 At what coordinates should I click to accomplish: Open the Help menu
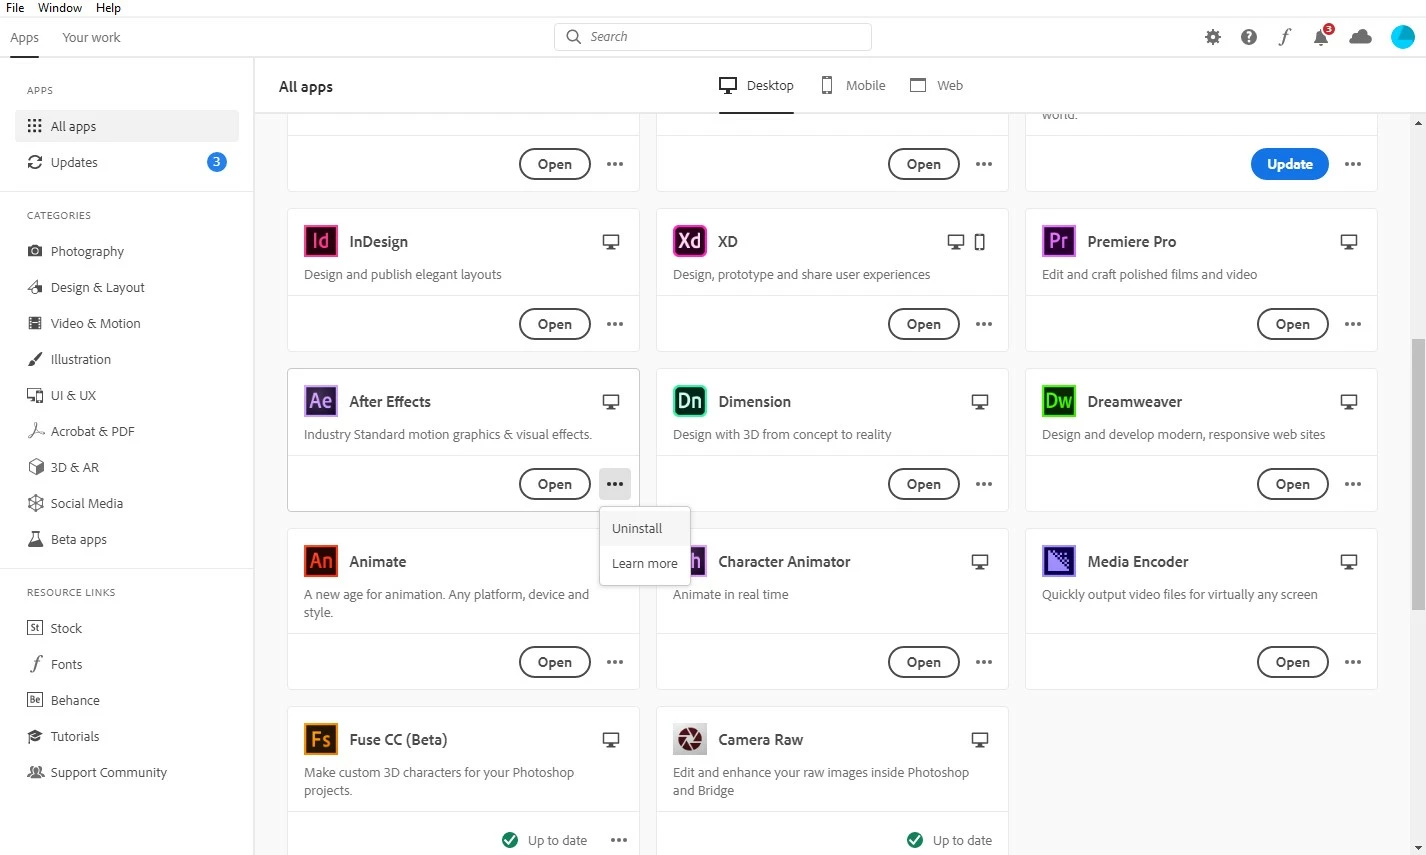tap(108, 8)
